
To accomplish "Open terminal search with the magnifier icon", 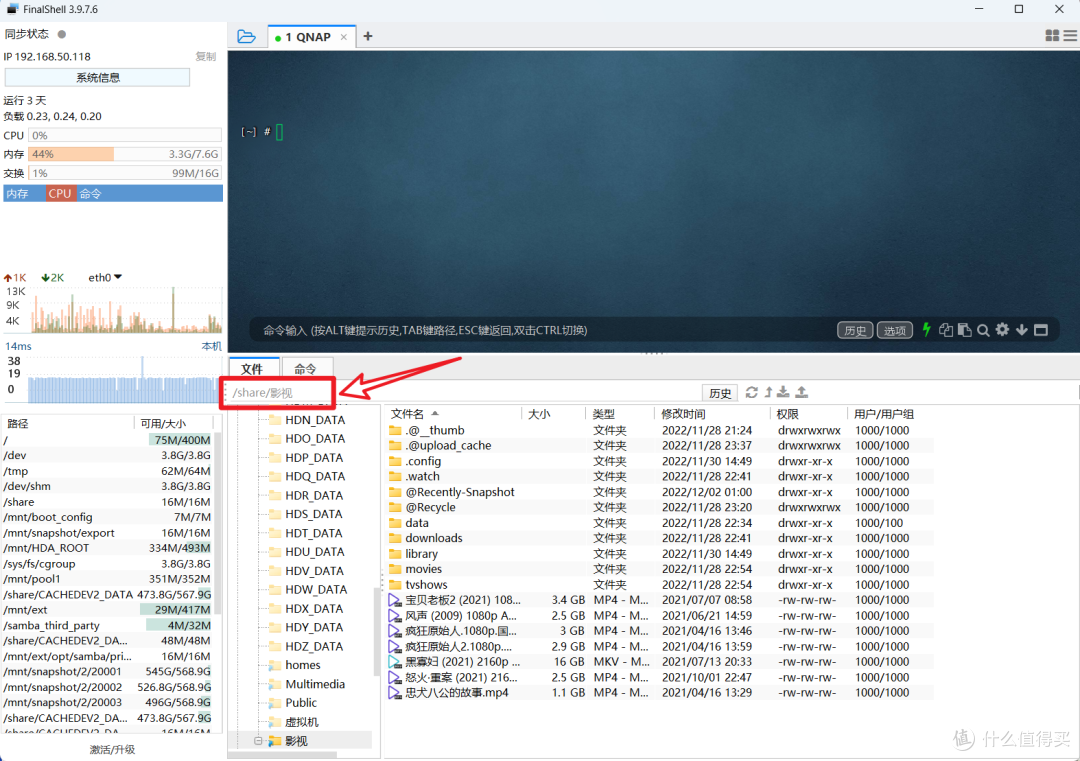I will click(x=983, y=330).
